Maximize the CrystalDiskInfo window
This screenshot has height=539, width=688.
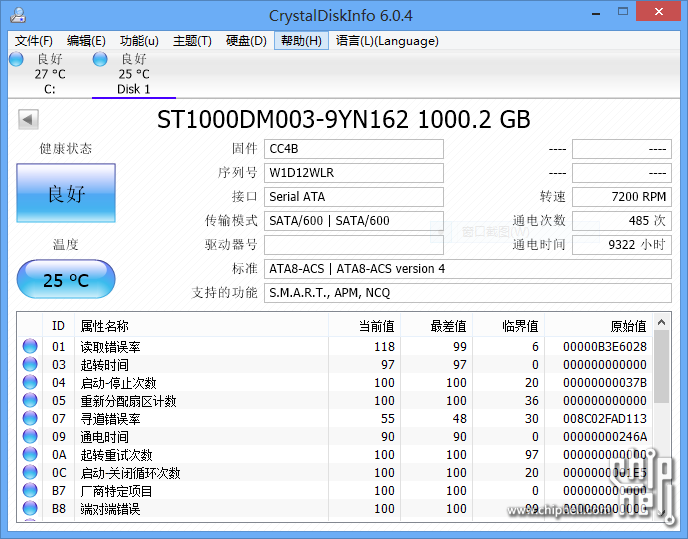(623, 12)
